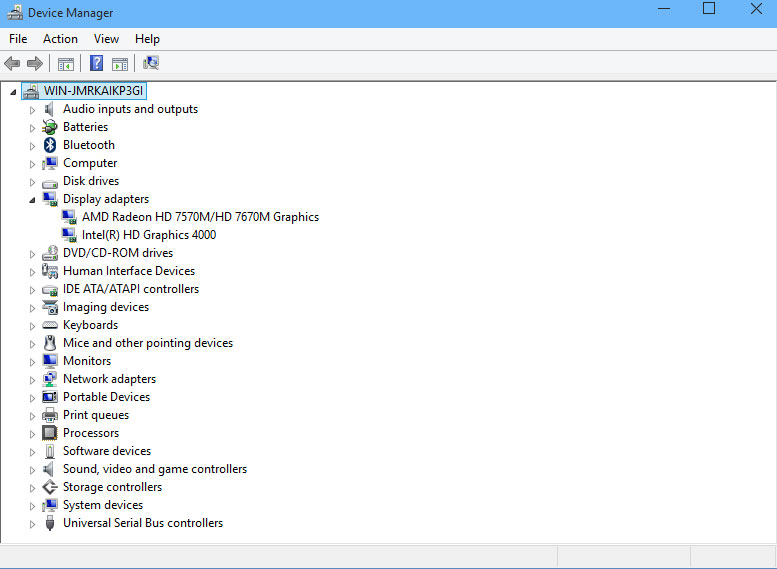The height and width of the screenshot is (569, 777).
Task: Open the File menu
Action: (18, 39)
